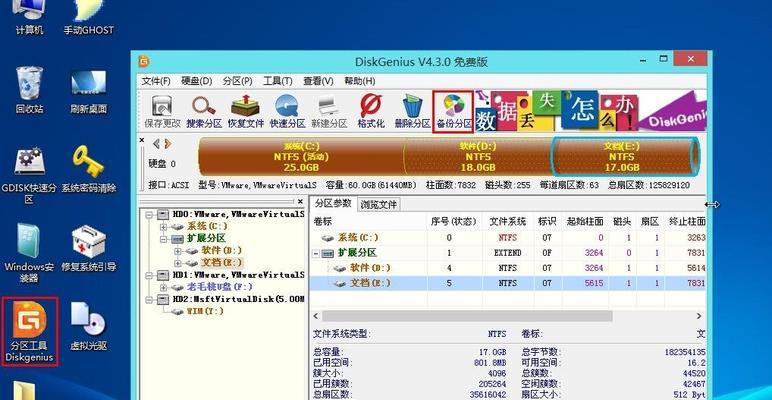
Task: Choose the 格式化 format icon
Action: [371, 112]
